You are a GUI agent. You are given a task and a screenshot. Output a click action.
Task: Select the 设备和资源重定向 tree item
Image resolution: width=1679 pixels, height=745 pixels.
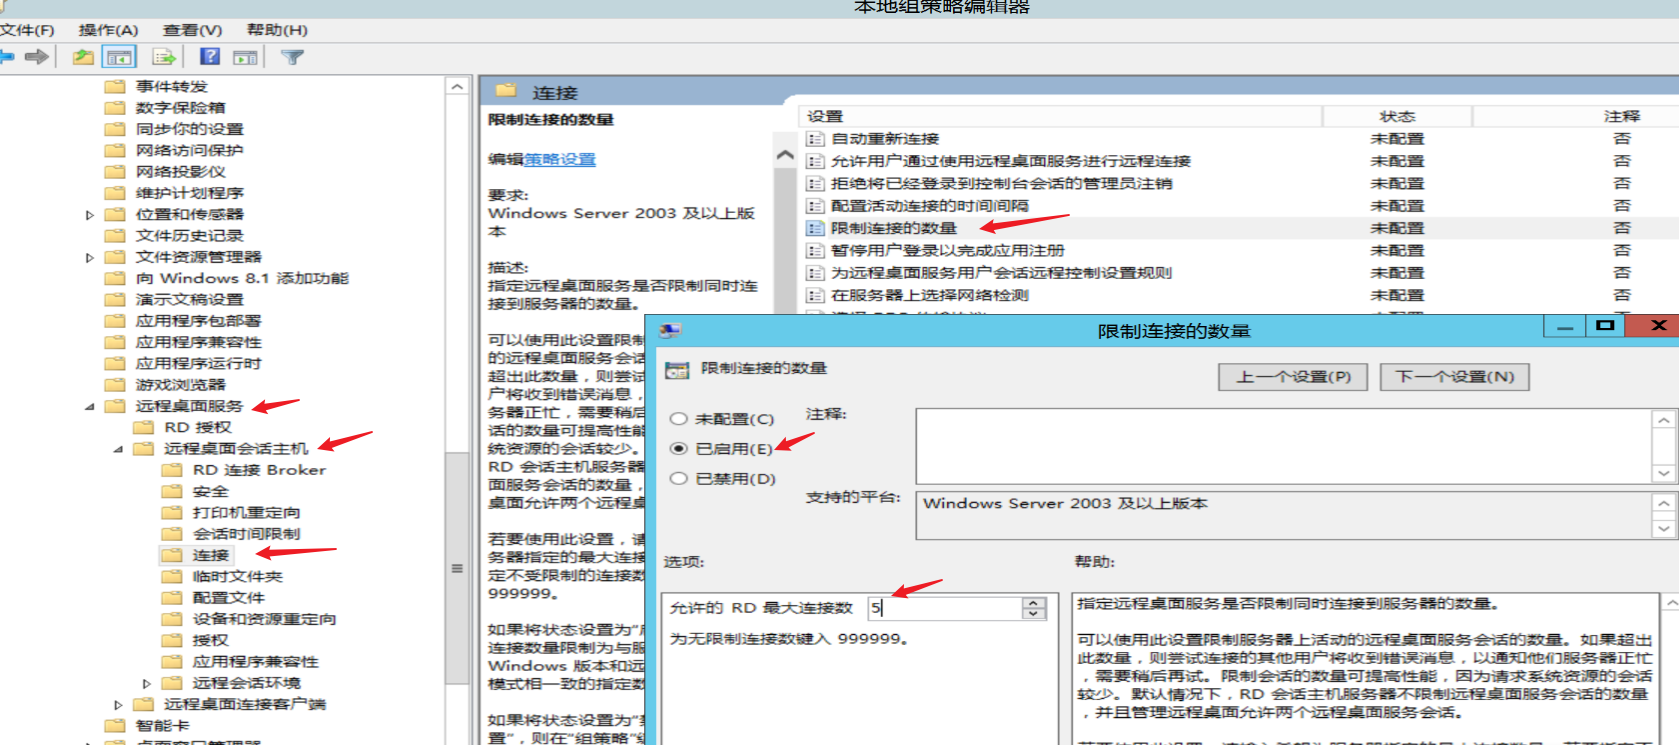264,619
